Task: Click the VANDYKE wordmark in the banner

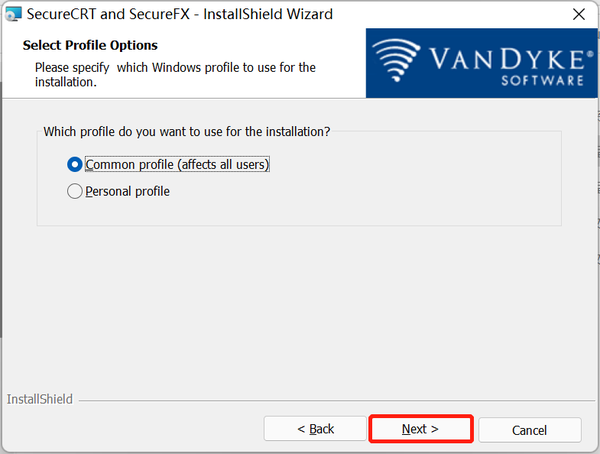Action: pyautogui.click(x=506, y=57)
